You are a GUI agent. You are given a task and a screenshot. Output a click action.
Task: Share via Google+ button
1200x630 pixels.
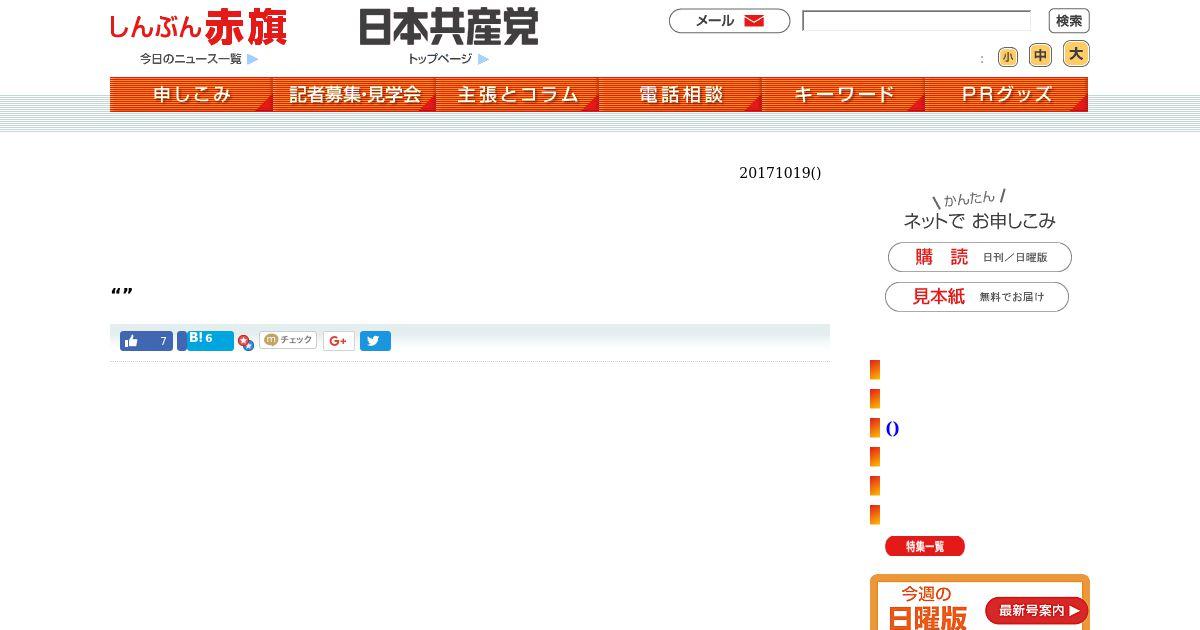pos(339,341)
